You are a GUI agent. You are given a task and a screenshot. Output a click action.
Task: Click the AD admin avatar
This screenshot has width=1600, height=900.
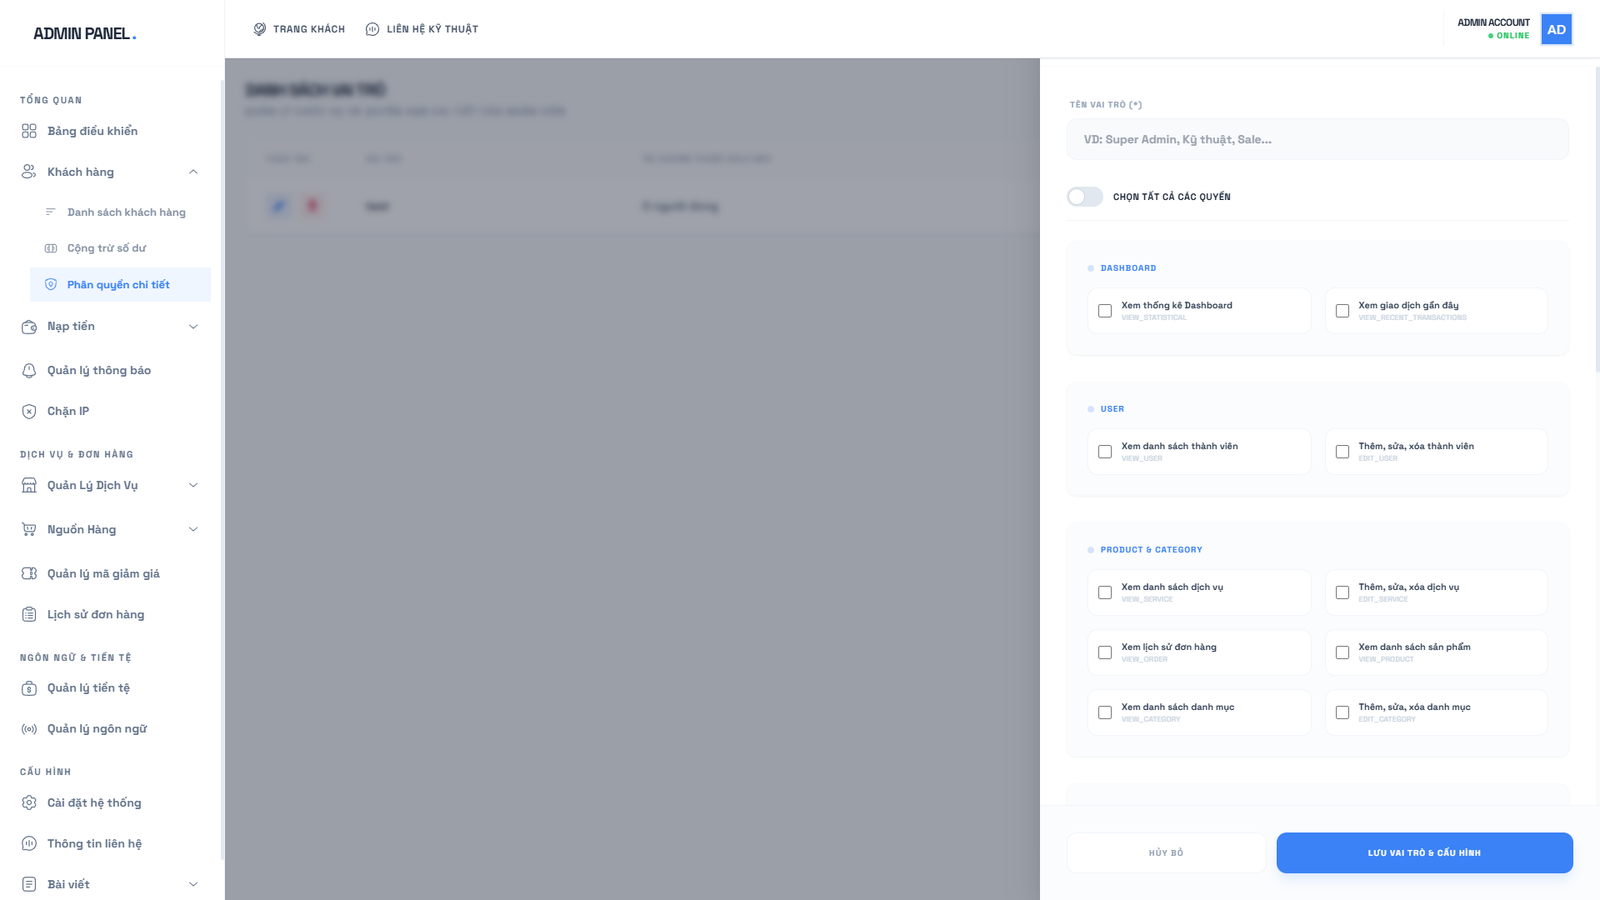click(x=1556, y=29)
